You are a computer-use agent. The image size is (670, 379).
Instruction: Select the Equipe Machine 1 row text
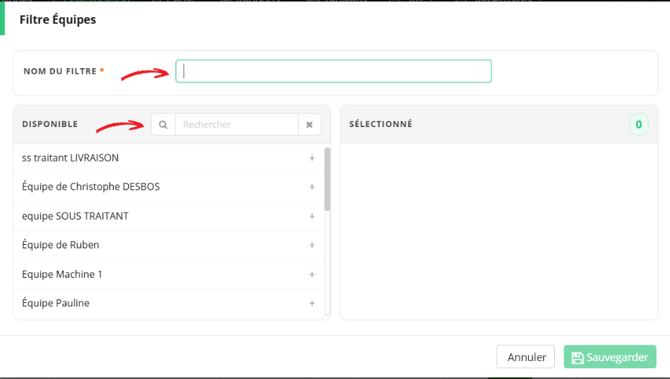62,274
